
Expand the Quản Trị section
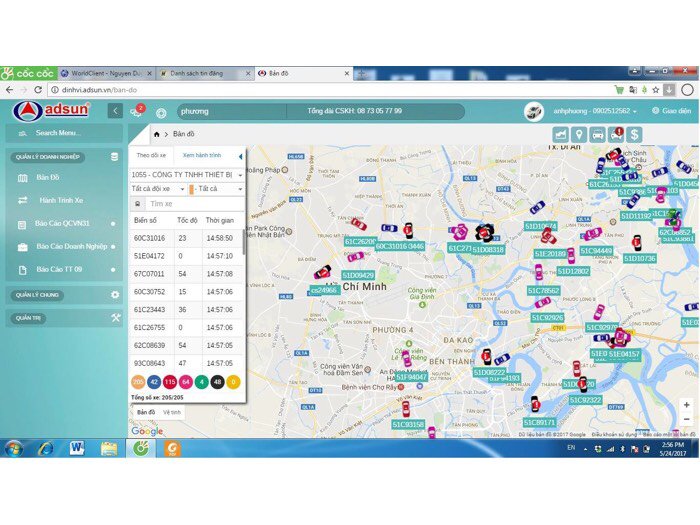[x=28, y=318]
